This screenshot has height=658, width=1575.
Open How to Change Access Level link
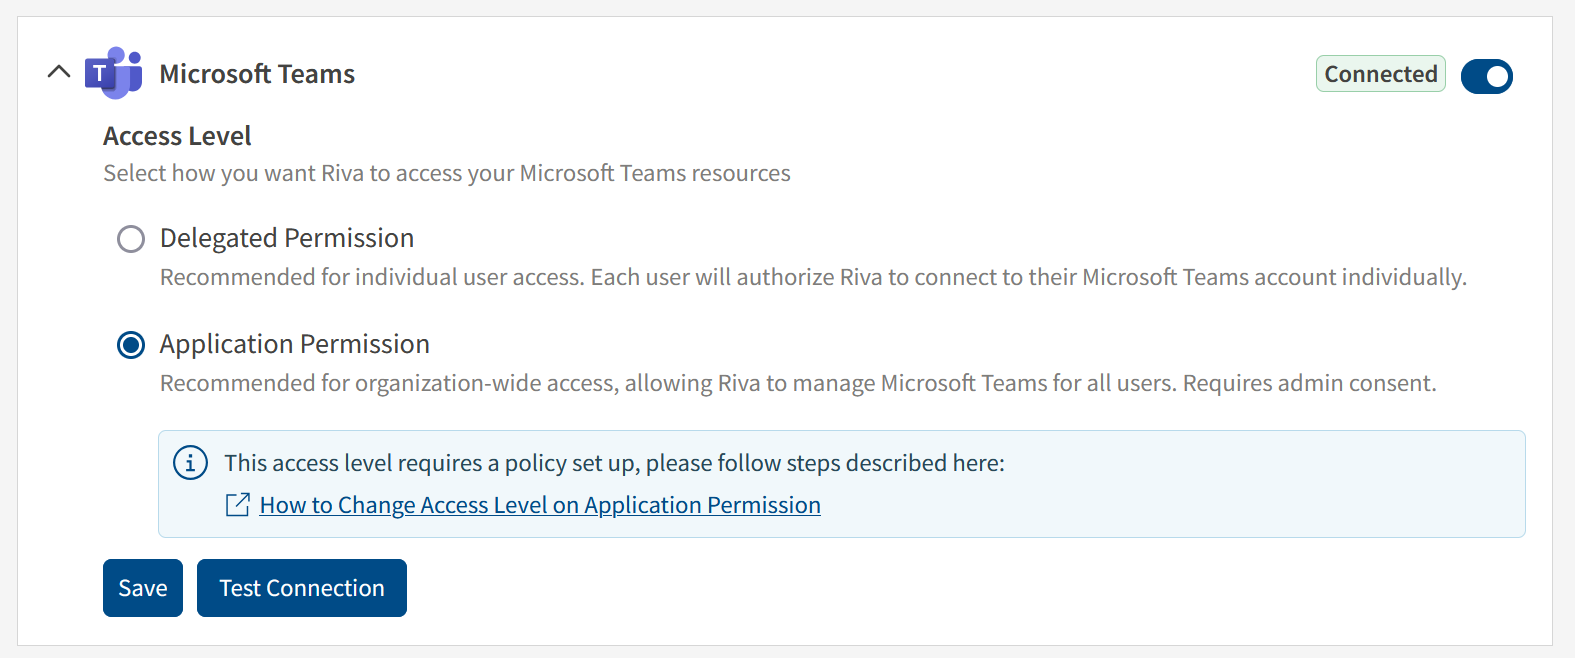pos(540,505)
